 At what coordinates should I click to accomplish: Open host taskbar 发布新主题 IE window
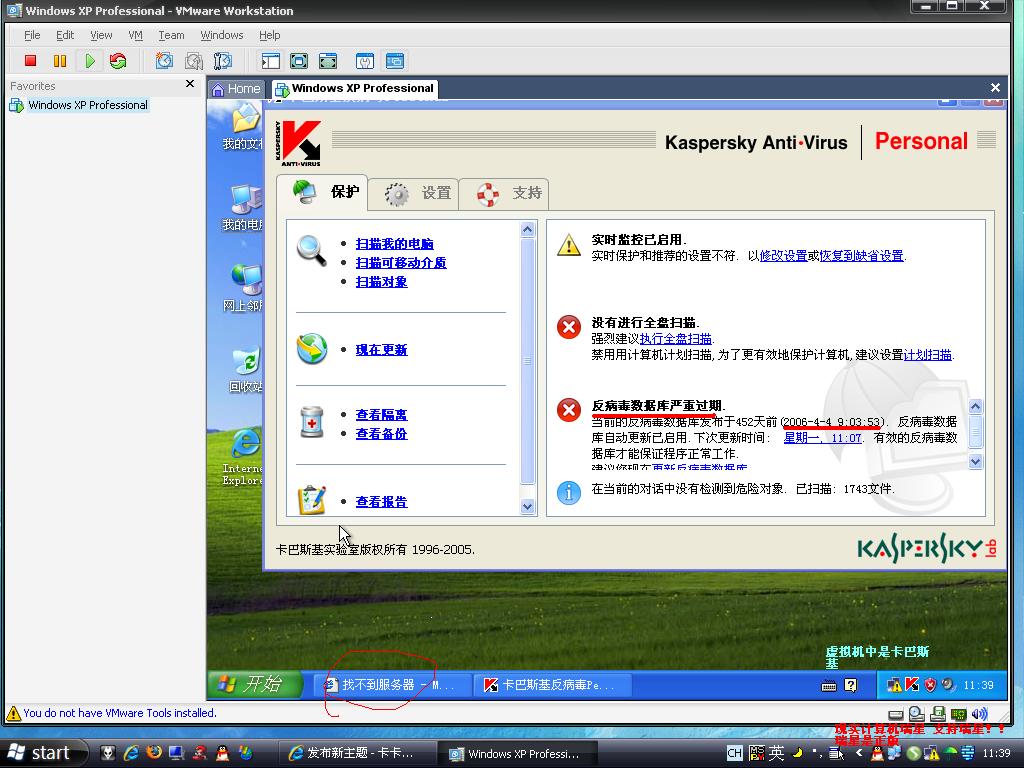coord(356,753)
